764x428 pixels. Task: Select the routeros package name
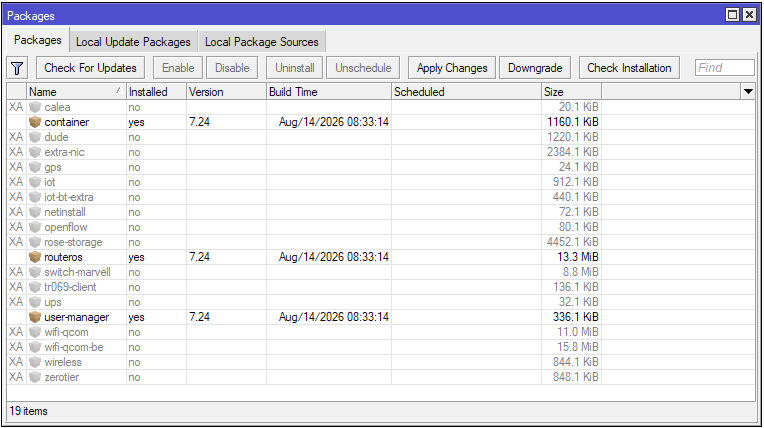pos(63,257)
